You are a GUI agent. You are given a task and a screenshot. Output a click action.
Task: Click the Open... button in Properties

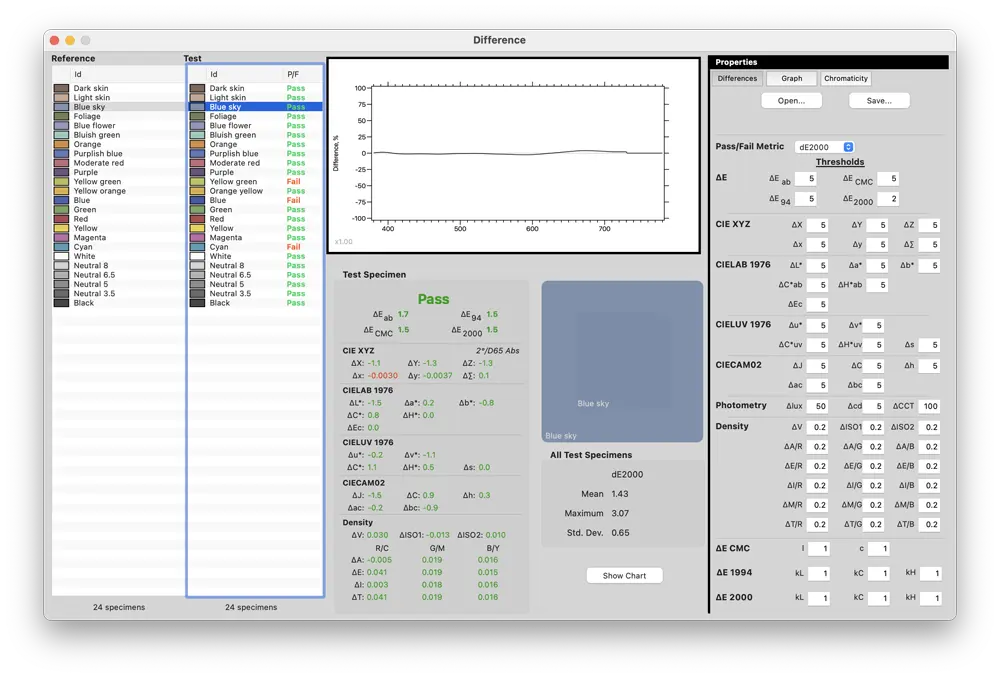791,100
